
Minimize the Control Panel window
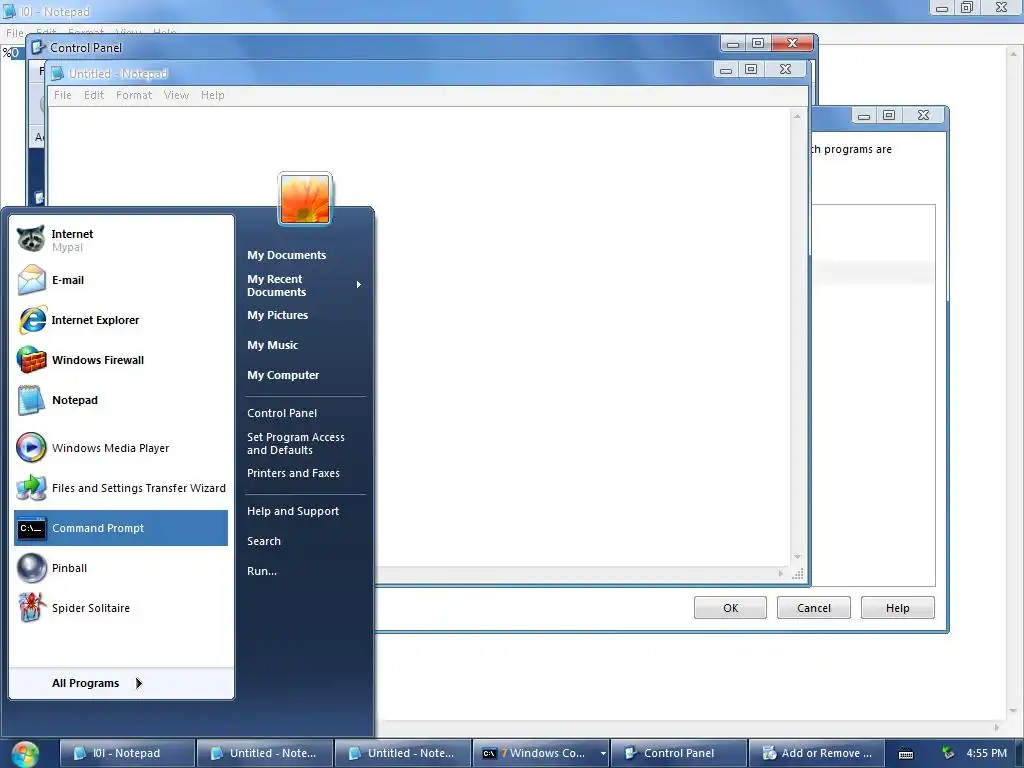733,44
